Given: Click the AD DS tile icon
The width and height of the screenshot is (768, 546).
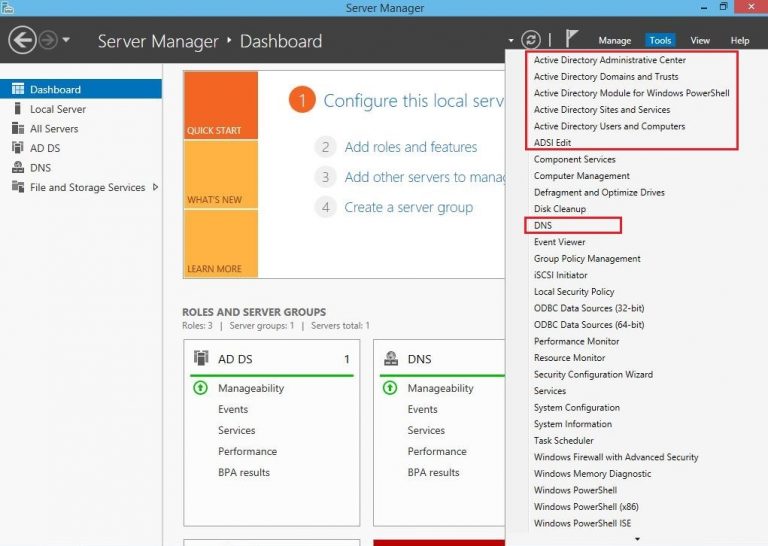Looking at the screenshot, I should [201, 358].
